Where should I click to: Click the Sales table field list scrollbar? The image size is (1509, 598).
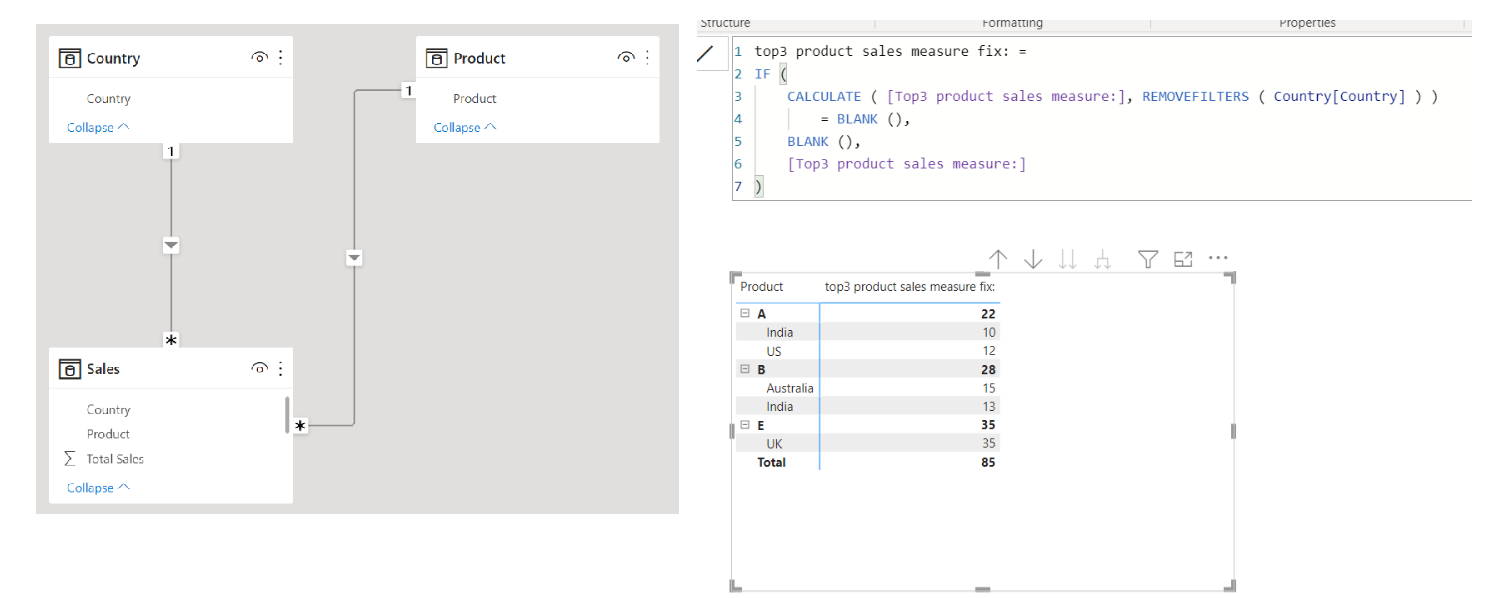[x=287, y=414]
